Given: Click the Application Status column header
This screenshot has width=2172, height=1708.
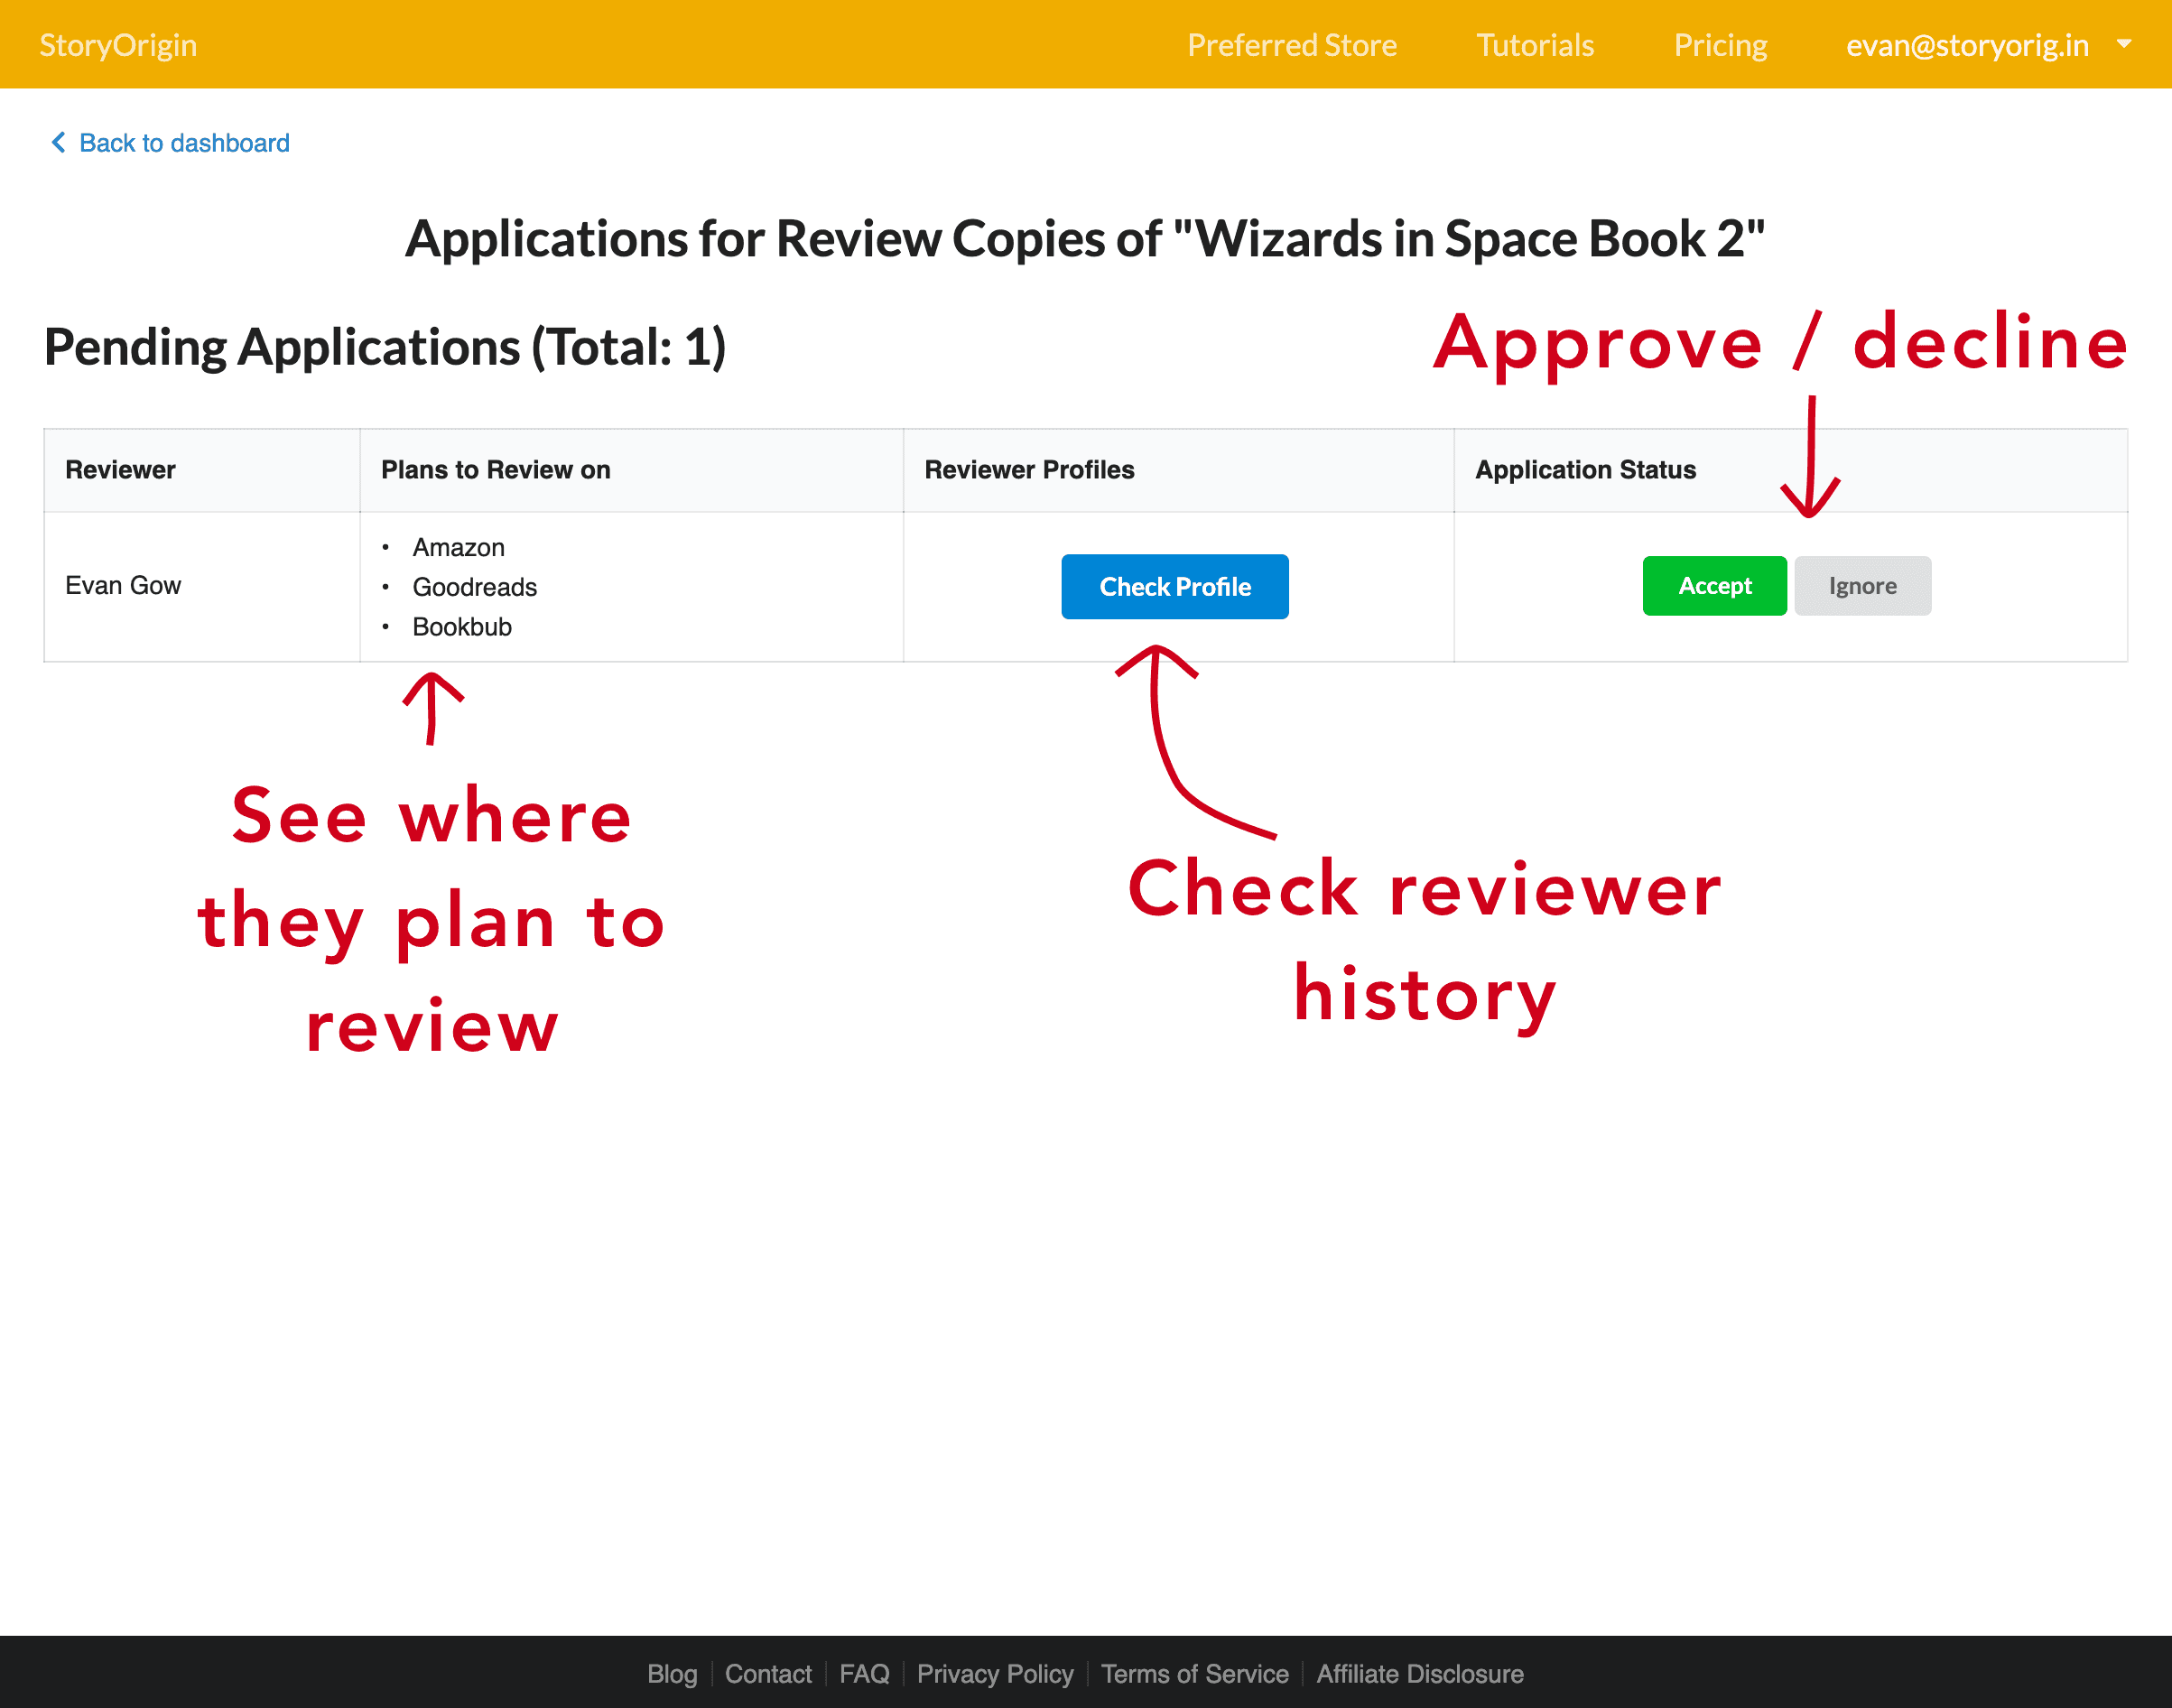Looking at the screenshot, I should [1585, 469].
